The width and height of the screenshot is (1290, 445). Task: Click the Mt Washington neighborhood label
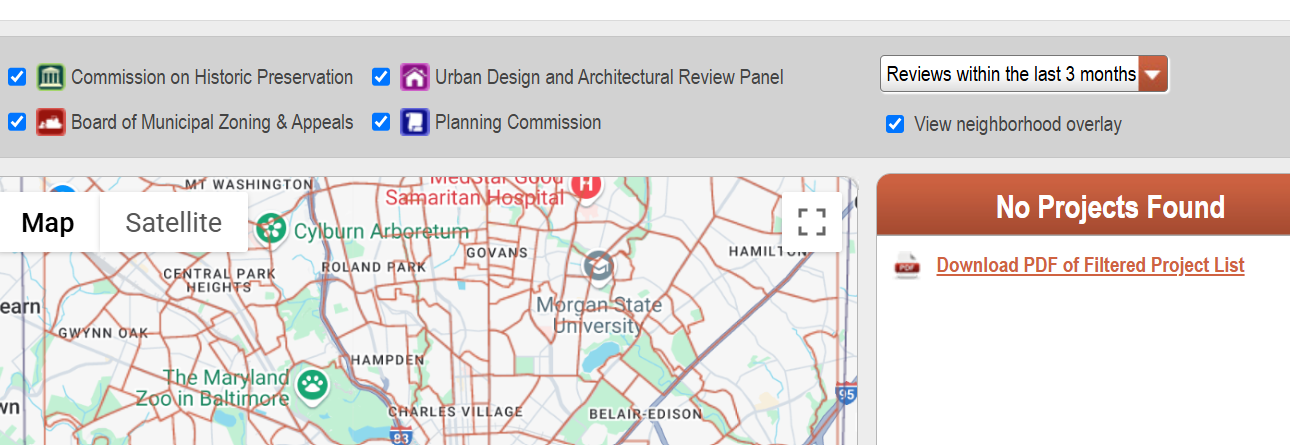click(x=249, y=185)
